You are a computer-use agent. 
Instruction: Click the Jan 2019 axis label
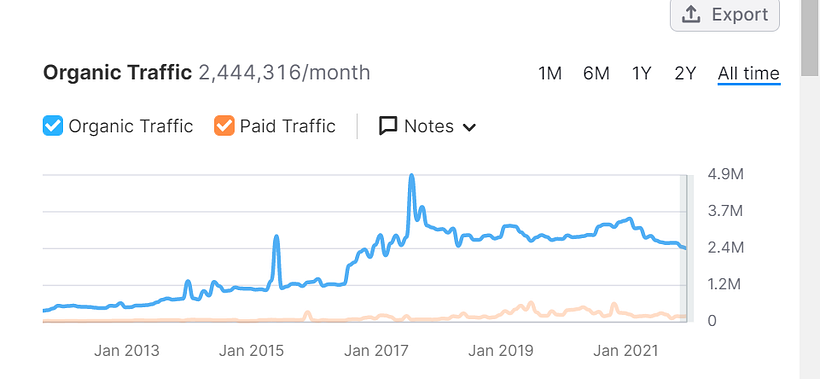[500, 350]
